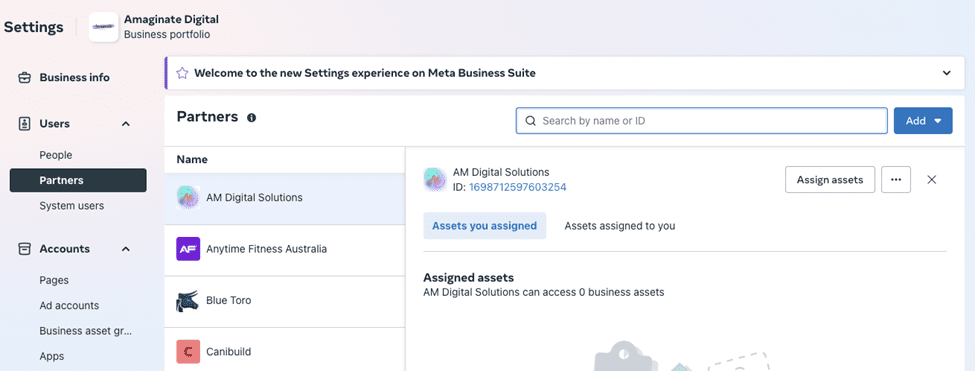Click the AM Digital Solutions ID link
The height and width of the screenshot is (371, 975).
point(517,187)
